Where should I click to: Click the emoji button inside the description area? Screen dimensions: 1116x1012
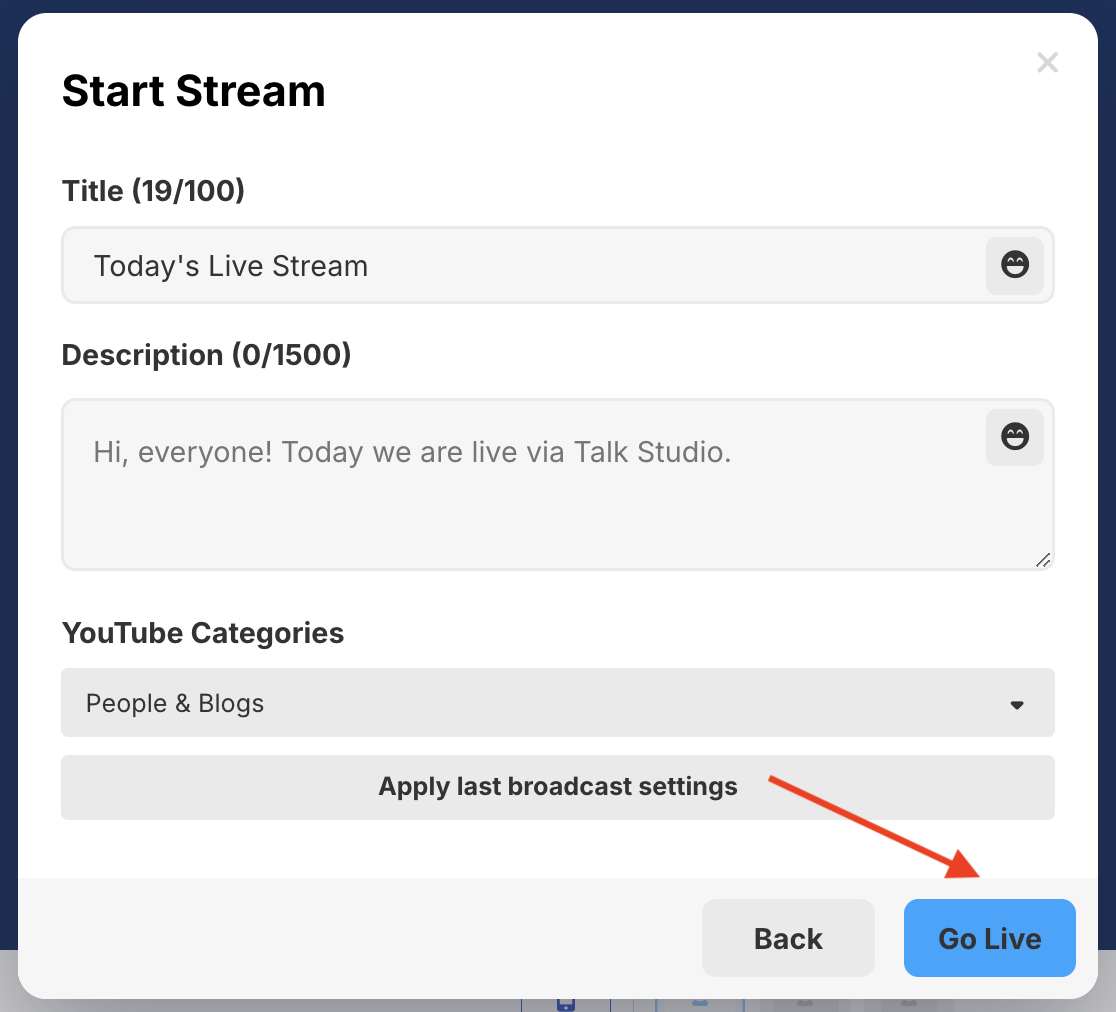[x=1014, y=437]
